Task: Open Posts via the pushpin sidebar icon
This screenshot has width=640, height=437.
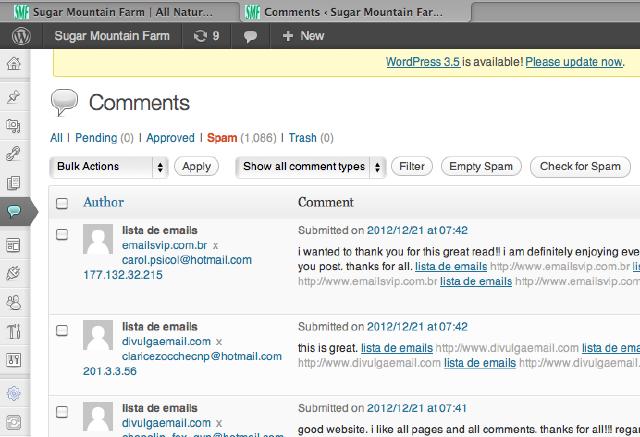Action: tap(14, 97)
